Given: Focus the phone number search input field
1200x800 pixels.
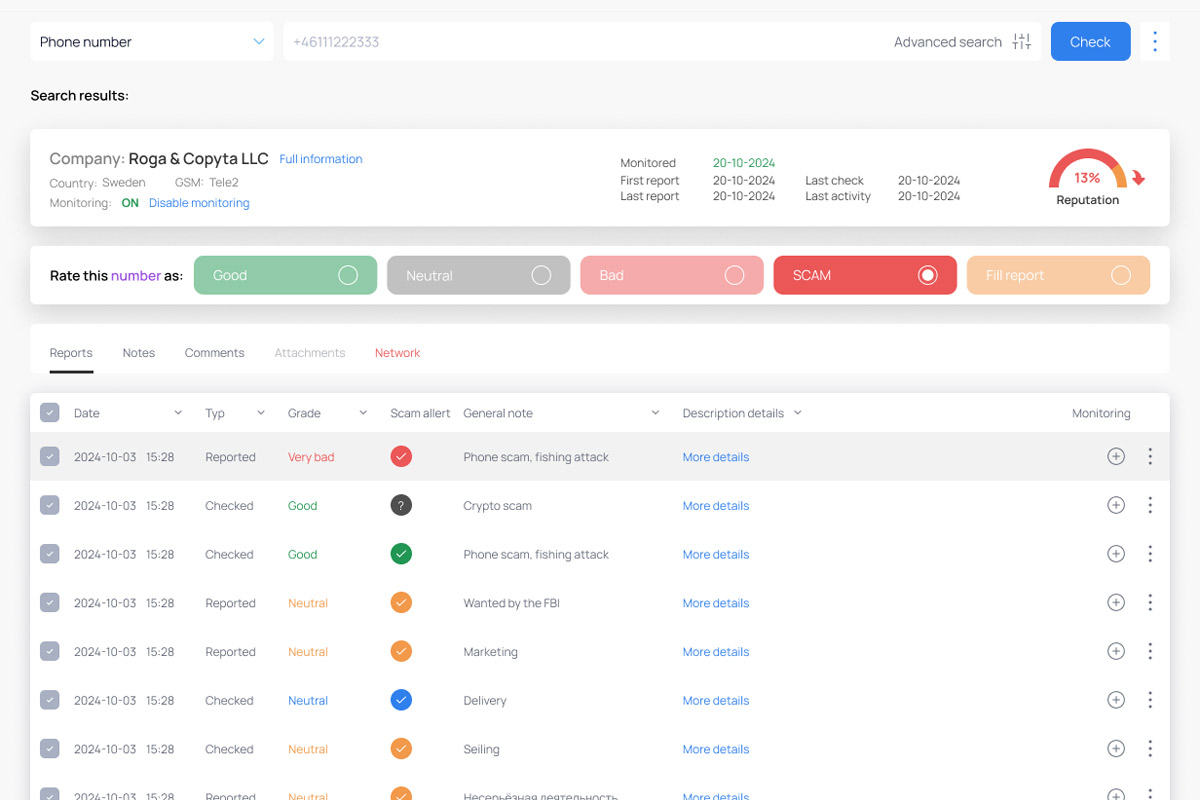Looking at the screenshot, I should point(580,42).
